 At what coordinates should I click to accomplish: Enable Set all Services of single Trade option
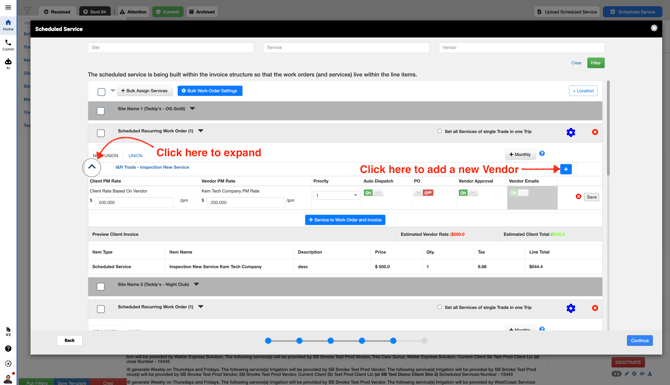click(439, 131)
